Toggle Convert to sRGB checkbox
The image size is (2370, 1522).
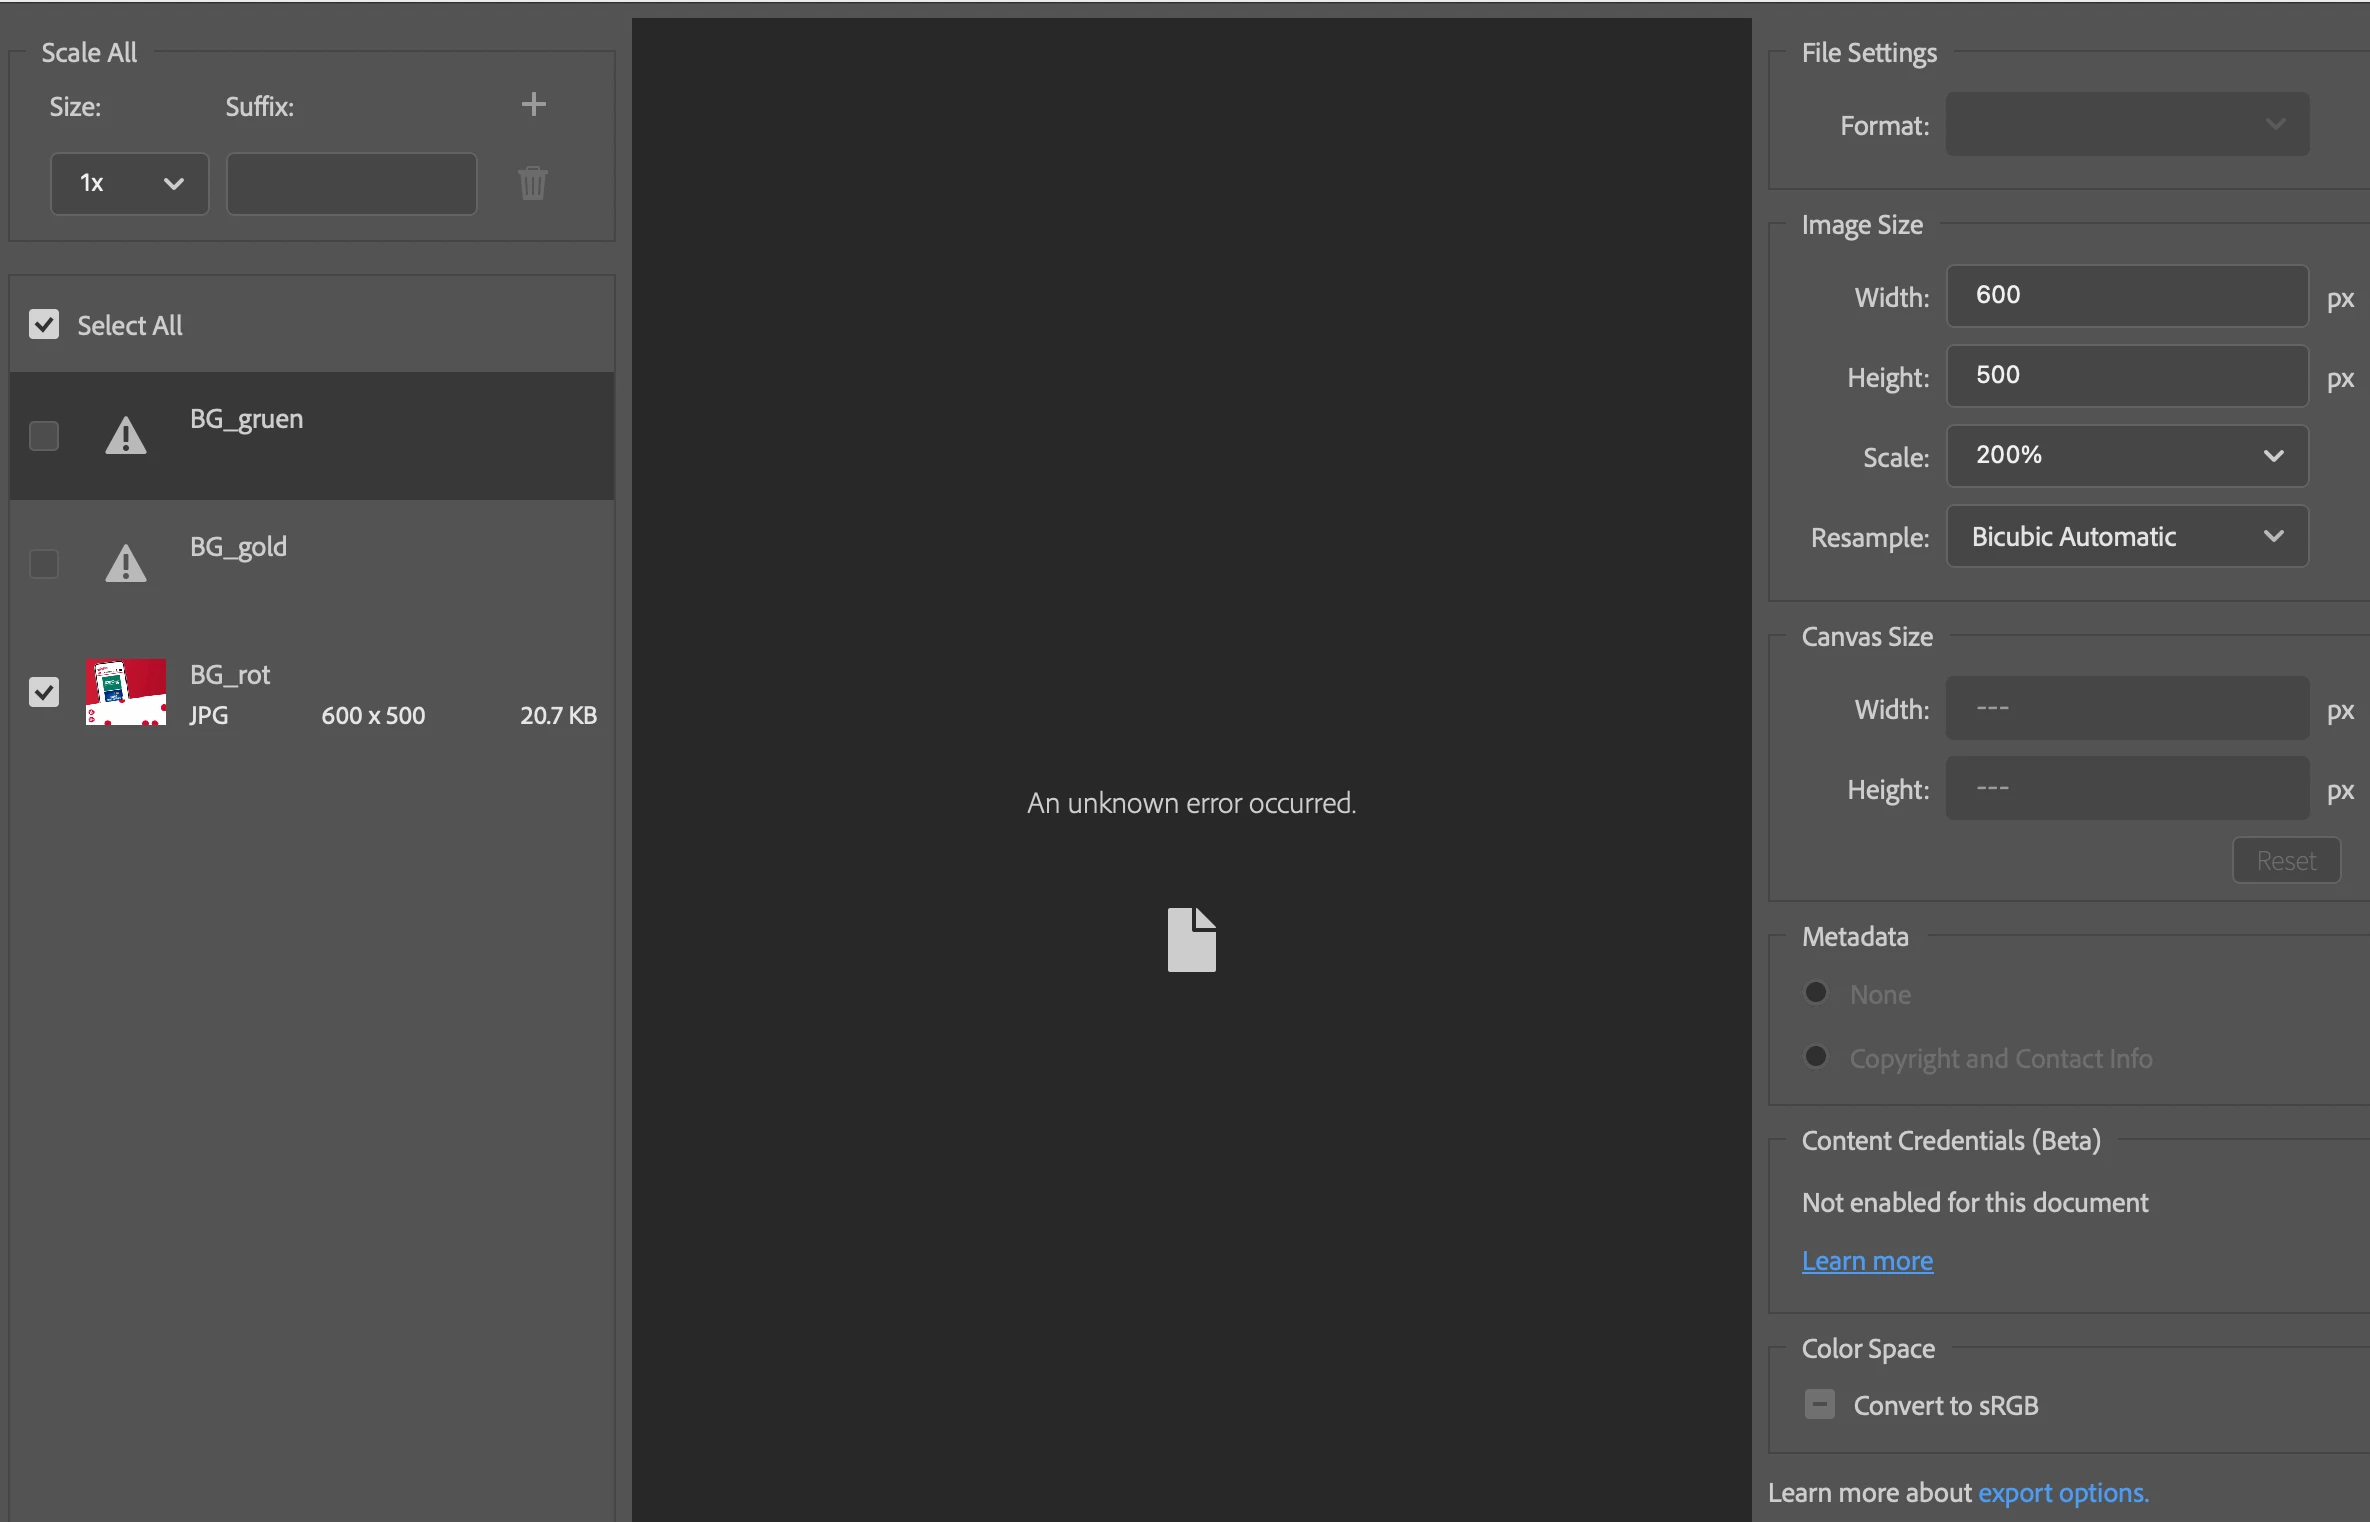tap(1819, 1405)
